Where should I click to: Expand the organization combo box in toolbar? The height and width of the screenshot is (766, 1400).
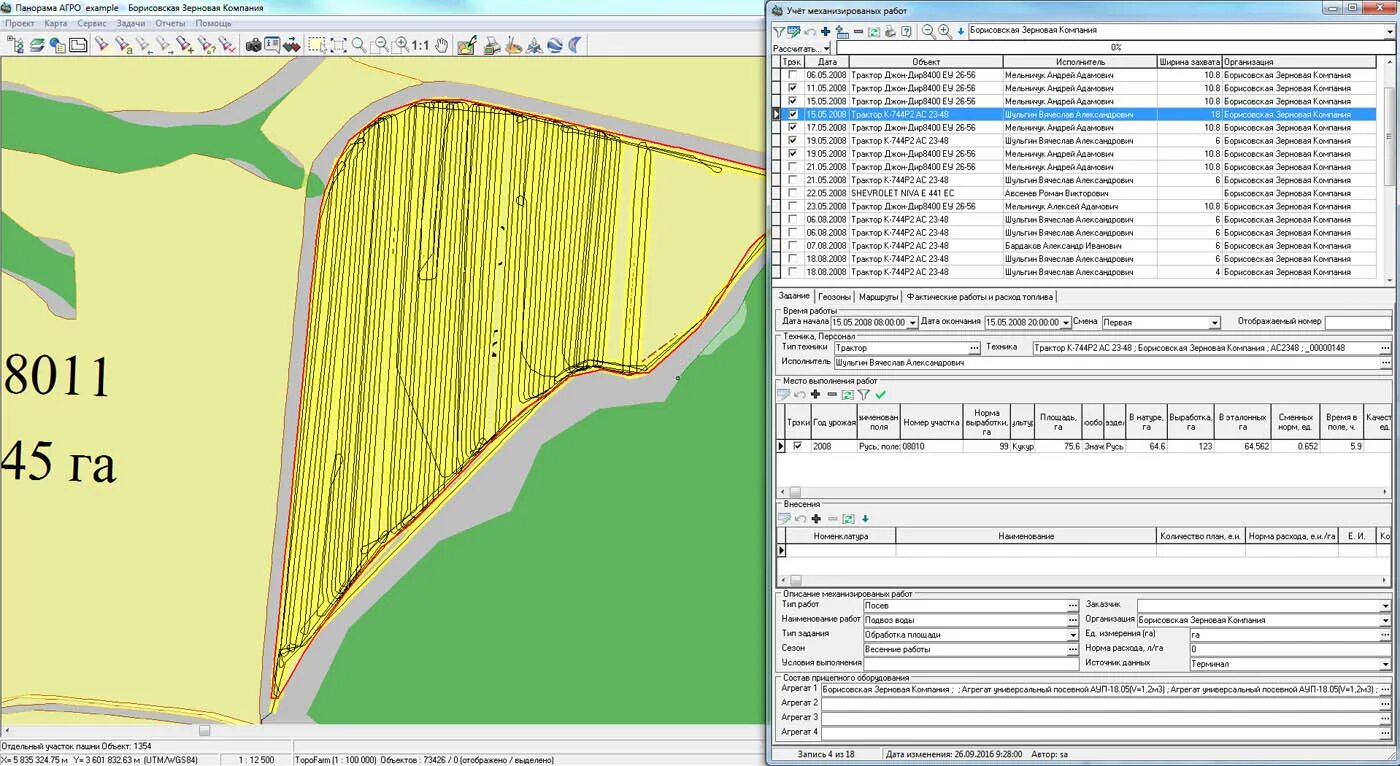coord(1389,31)
